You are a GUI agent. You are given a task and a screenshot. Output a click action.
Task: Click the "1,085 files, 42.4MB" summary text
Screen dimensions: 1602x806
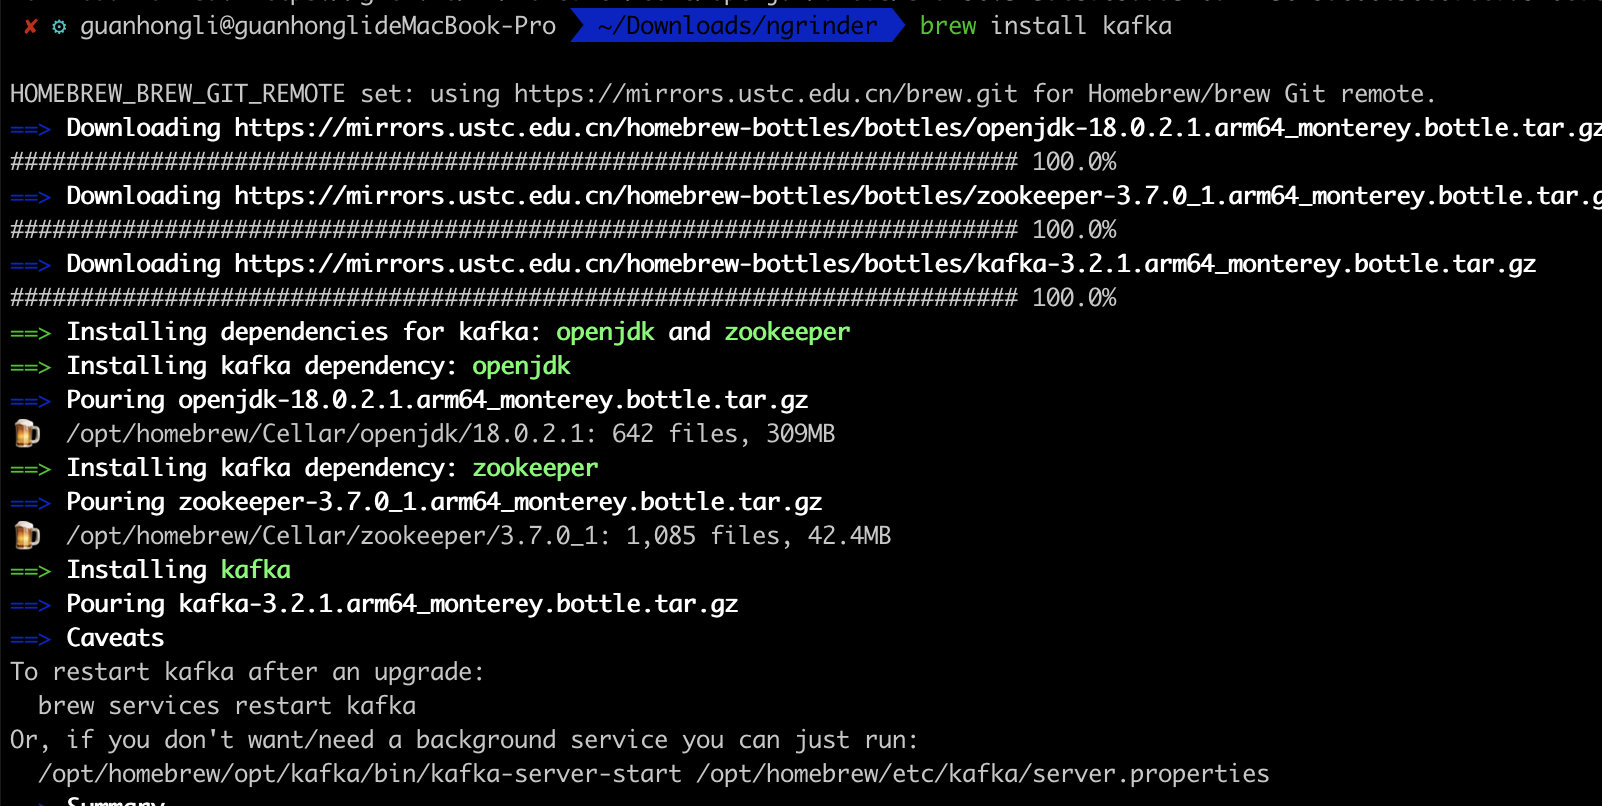tap(759, 536)
